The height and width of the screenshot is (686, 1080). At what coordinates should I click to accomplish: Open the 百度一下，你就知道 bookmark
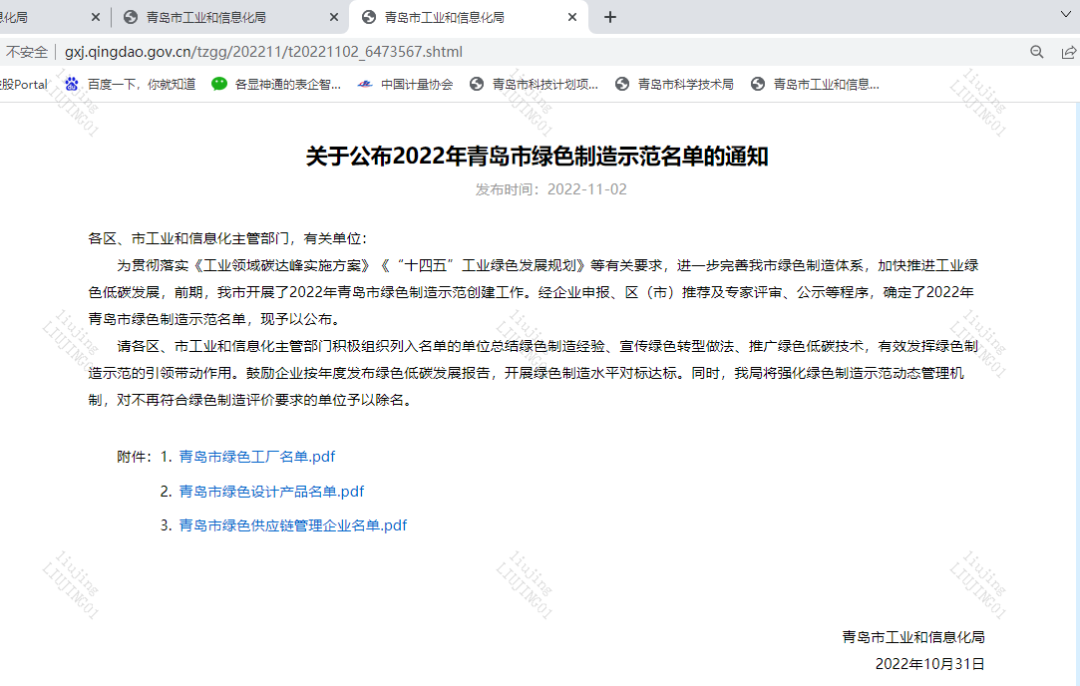point(130,84)
